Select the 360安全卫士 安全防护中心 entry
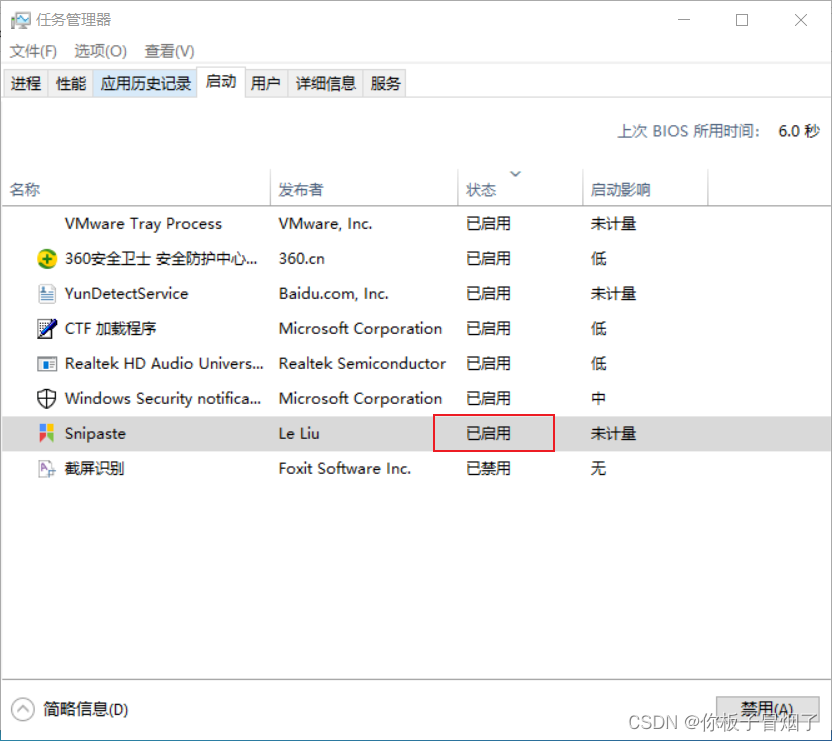 coord(161,259)
